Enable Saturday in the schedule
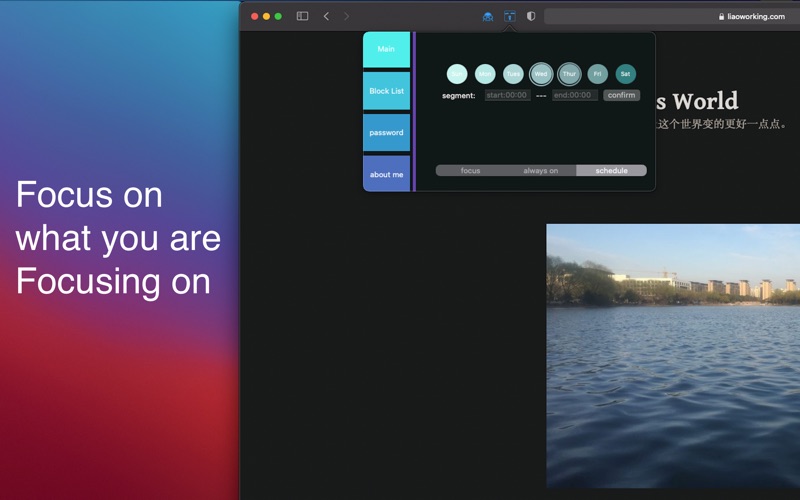Screen dimensions: 800x500 point(625,73)
